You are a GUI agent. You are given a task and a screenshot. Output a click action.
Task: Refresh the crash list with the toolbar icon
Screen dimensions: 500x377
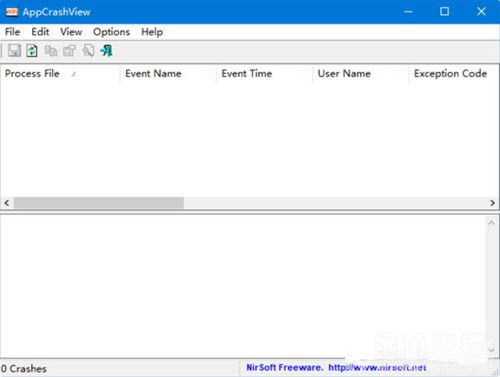tap(32, 51)
